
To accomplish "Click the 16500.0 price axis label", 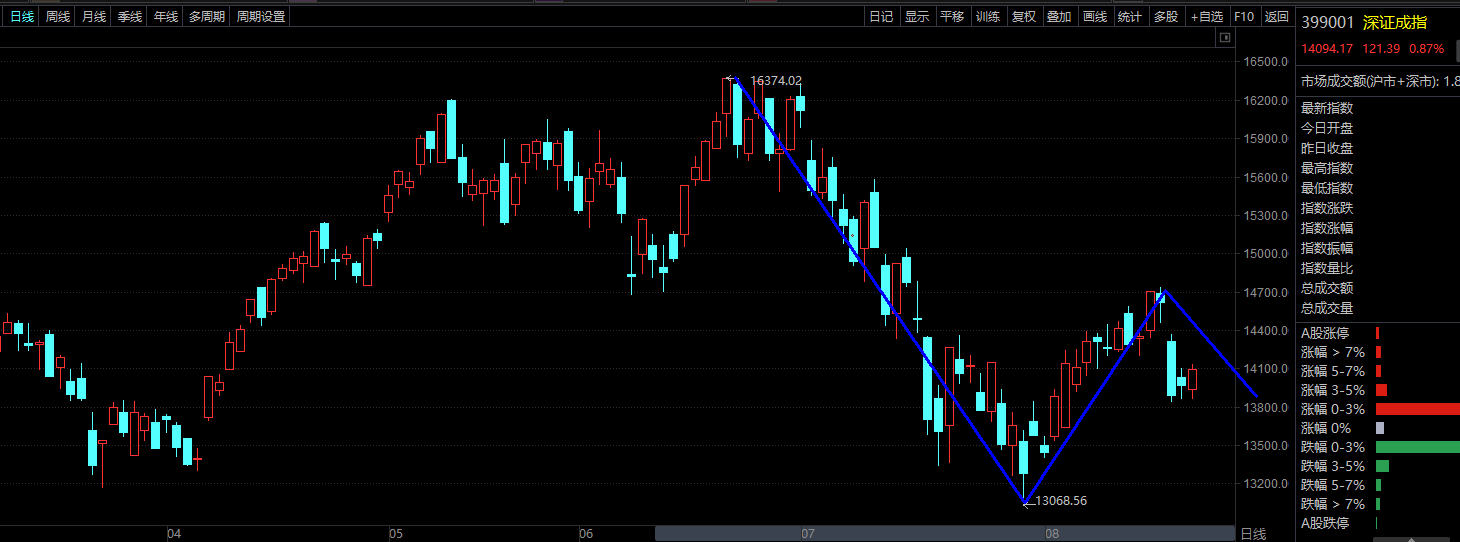I will (1267, 62).
